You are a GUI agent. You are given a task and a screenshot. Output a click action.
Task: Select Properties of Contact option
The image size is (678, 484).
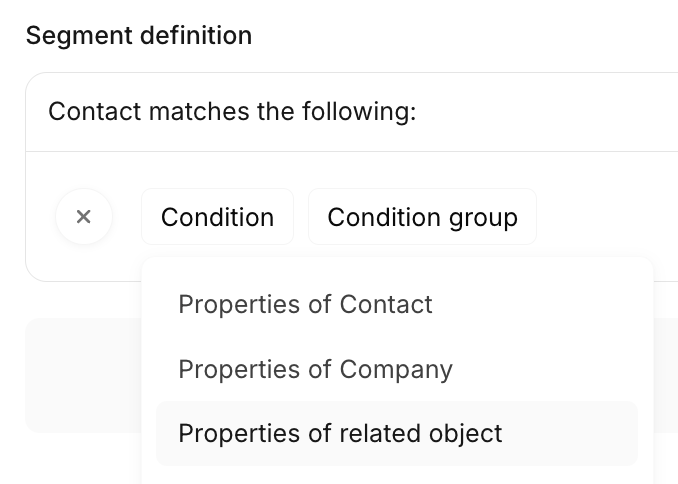(x=305, y=304)
